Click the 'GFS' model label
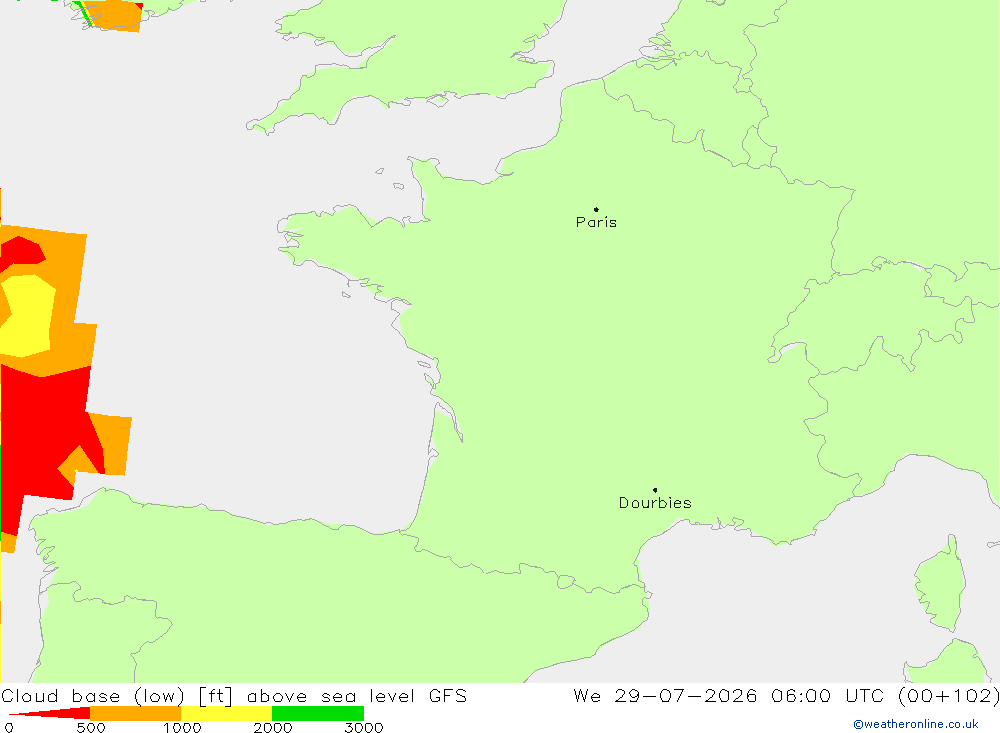 [448, 695]
